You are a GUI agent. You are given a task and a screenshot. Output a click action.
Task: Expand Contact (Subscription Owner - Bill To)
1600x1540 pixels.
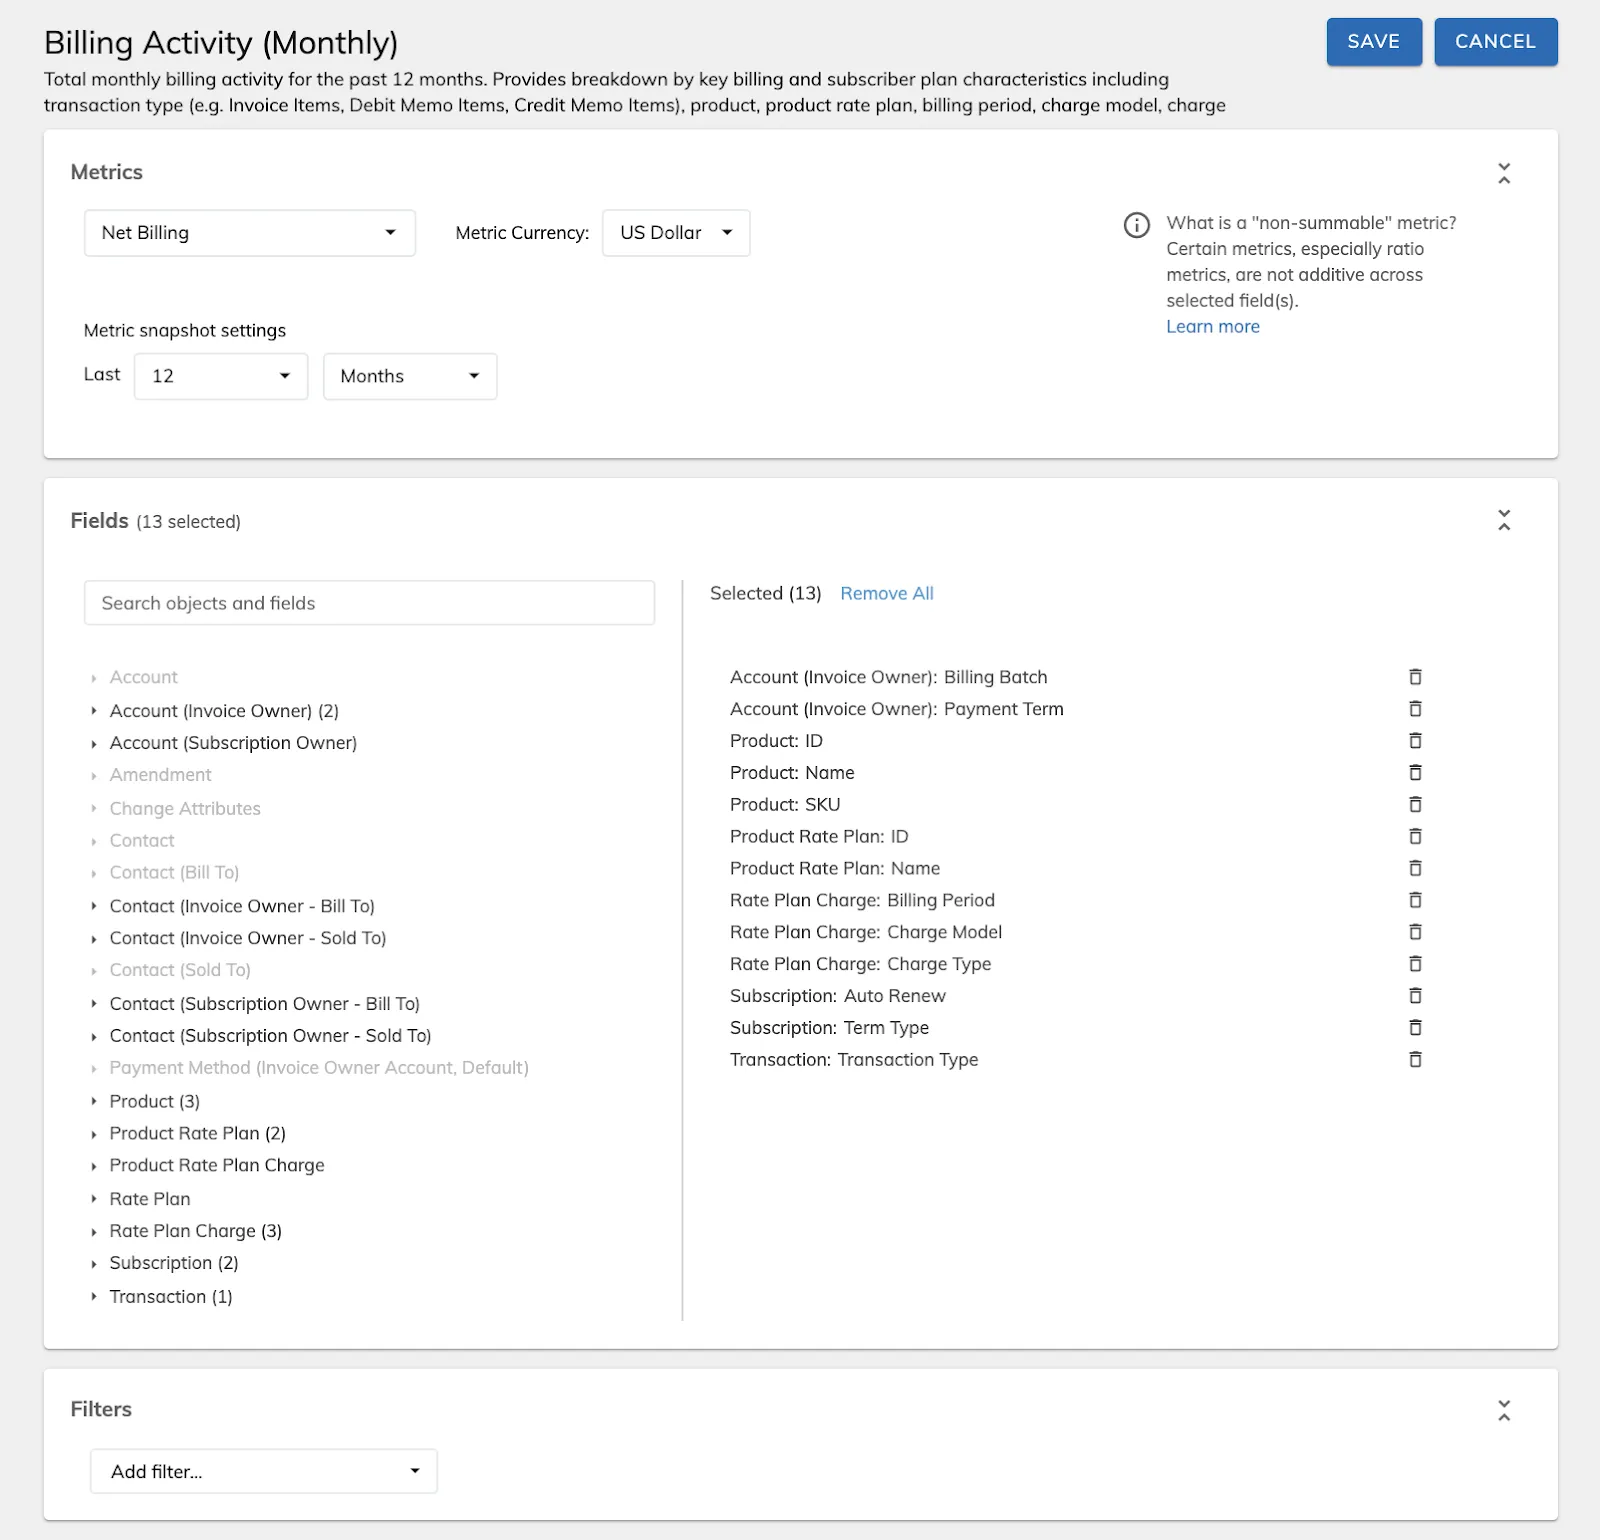94,1004
